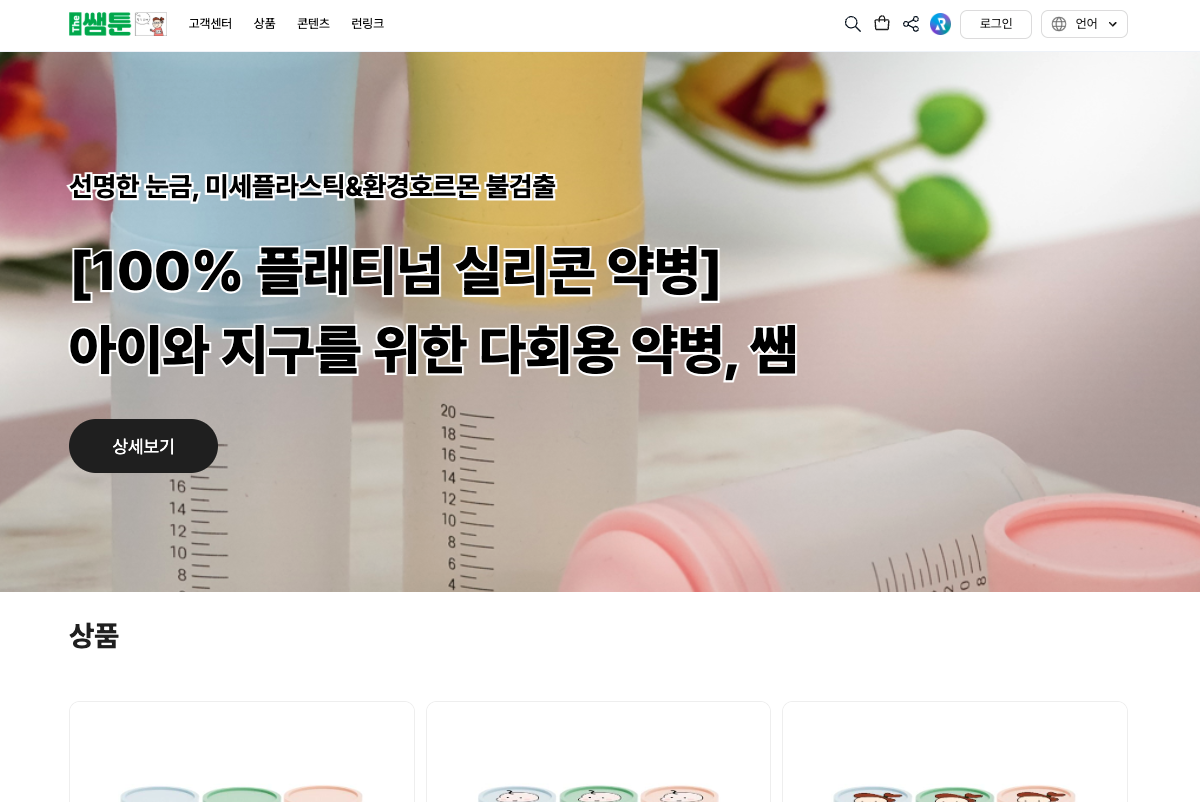
Task: Click the share icon in header
Action: (x=911, y=24)
